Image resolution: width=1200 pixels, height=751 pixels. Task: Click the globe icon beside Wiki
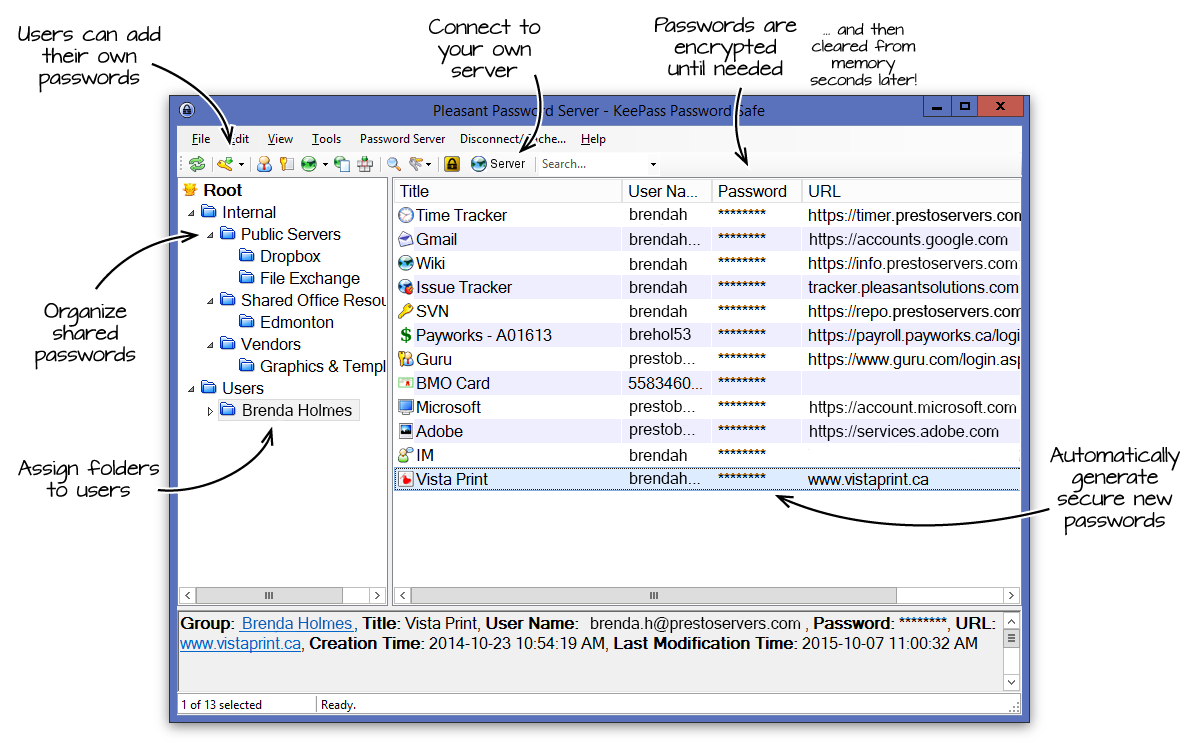[405, 263]
